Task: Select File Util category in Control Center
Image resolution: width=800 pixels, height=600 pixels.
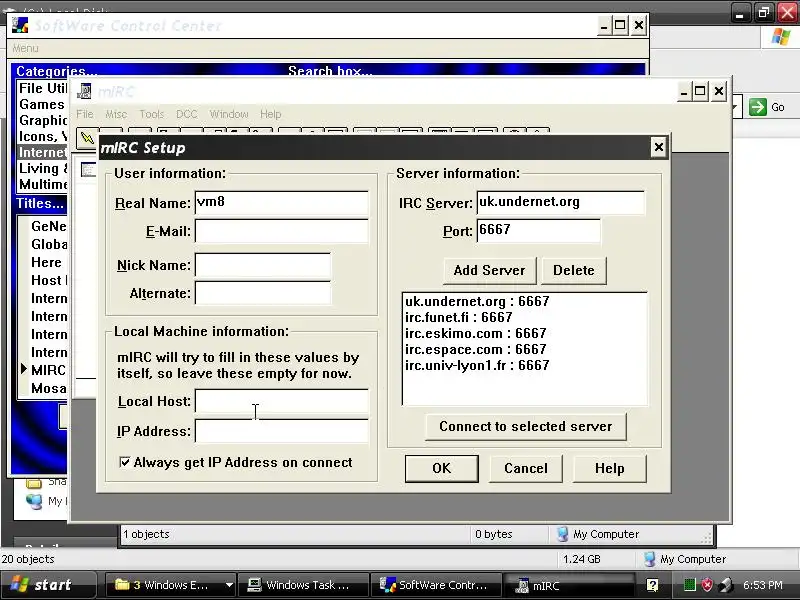Action: click(x=42, y=88)
